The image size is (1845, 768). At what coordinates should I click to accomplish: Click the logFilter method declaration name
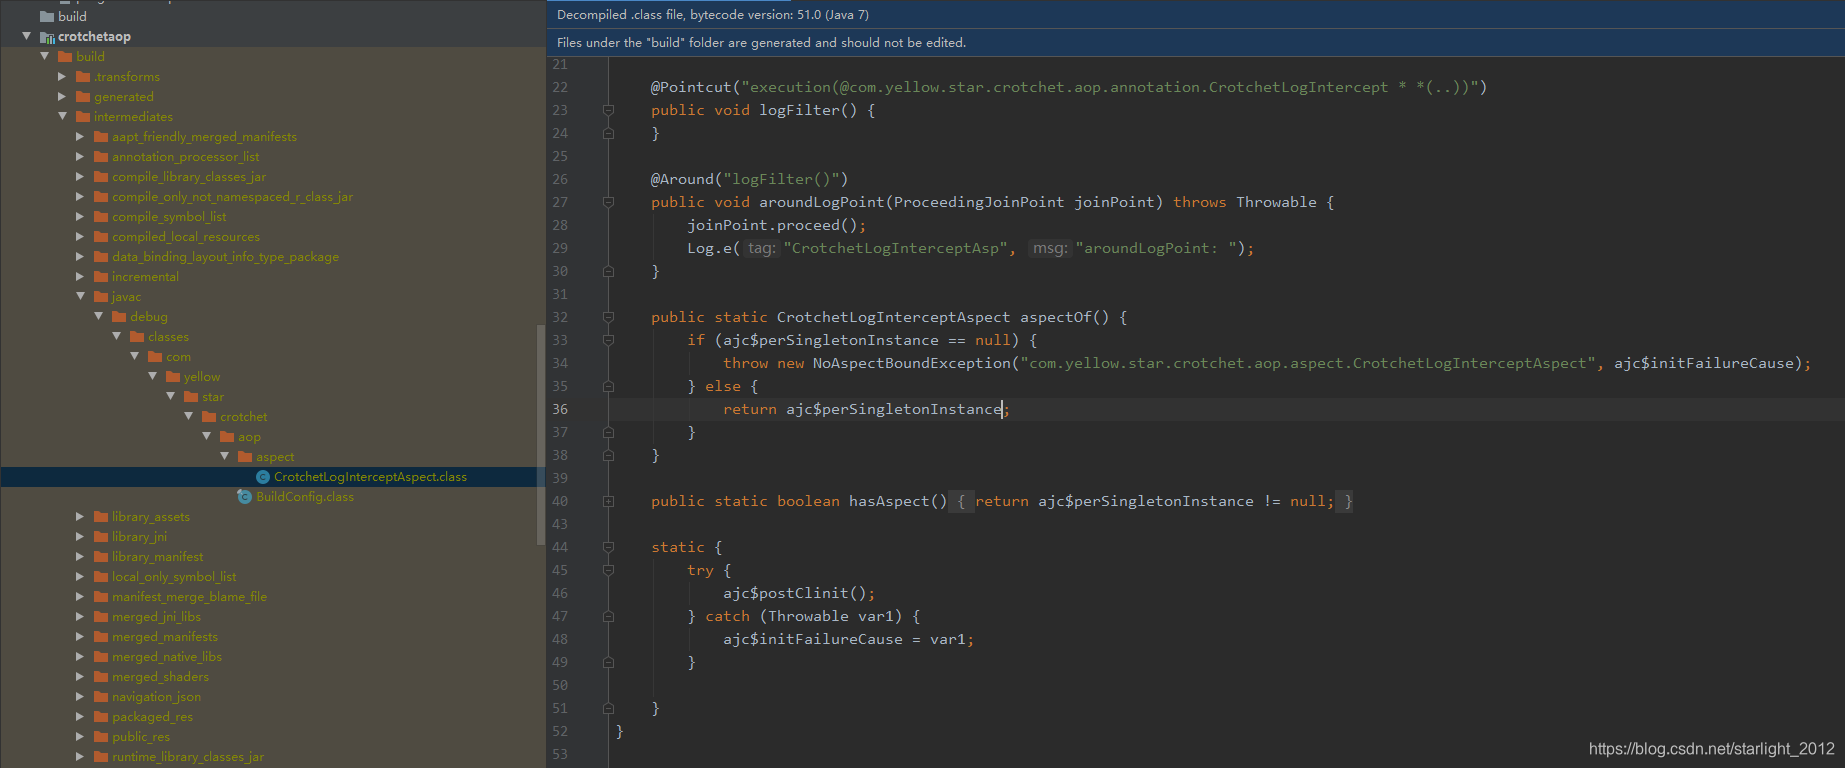point(799,110)
